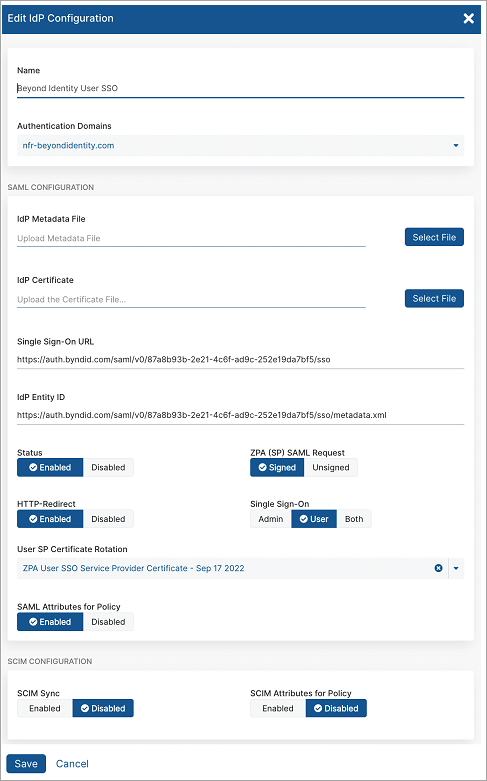Screen dimensions: 487x781
Task: Choose Unsigned for ZPA SAML Request
Action: 331,467
